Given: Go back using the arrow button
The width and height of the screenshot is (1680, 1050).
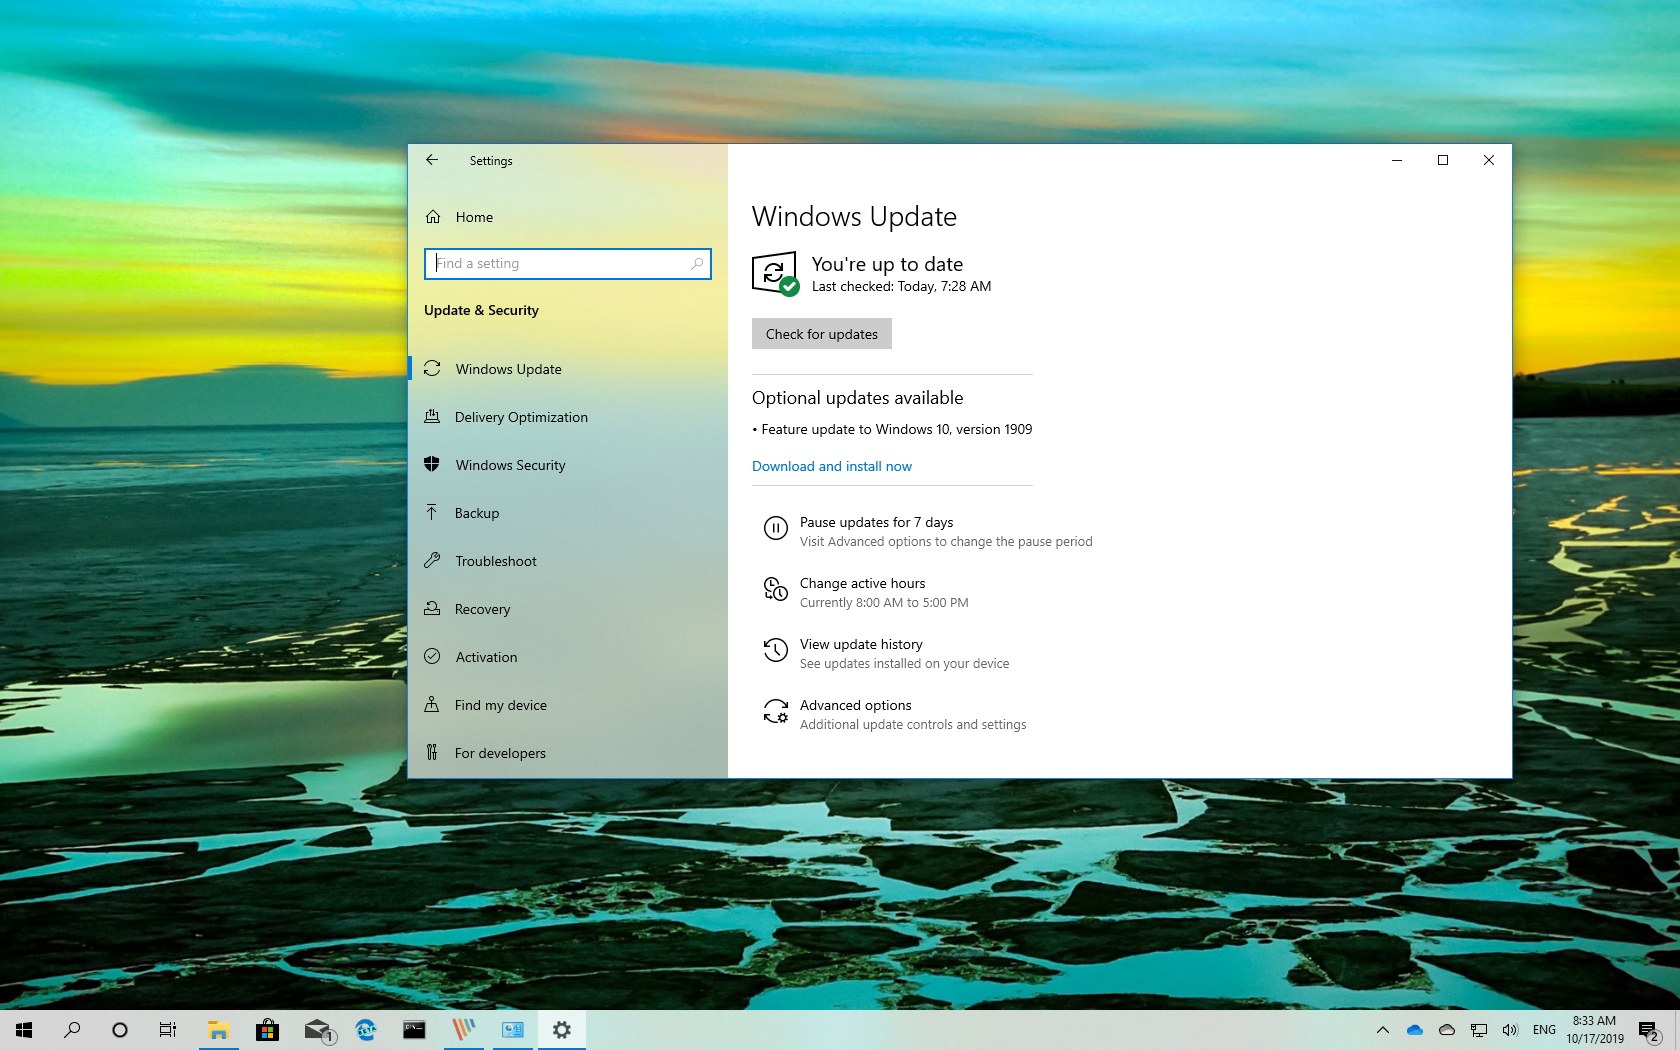Looking at the screenshot, I should [x=432, y=160].
